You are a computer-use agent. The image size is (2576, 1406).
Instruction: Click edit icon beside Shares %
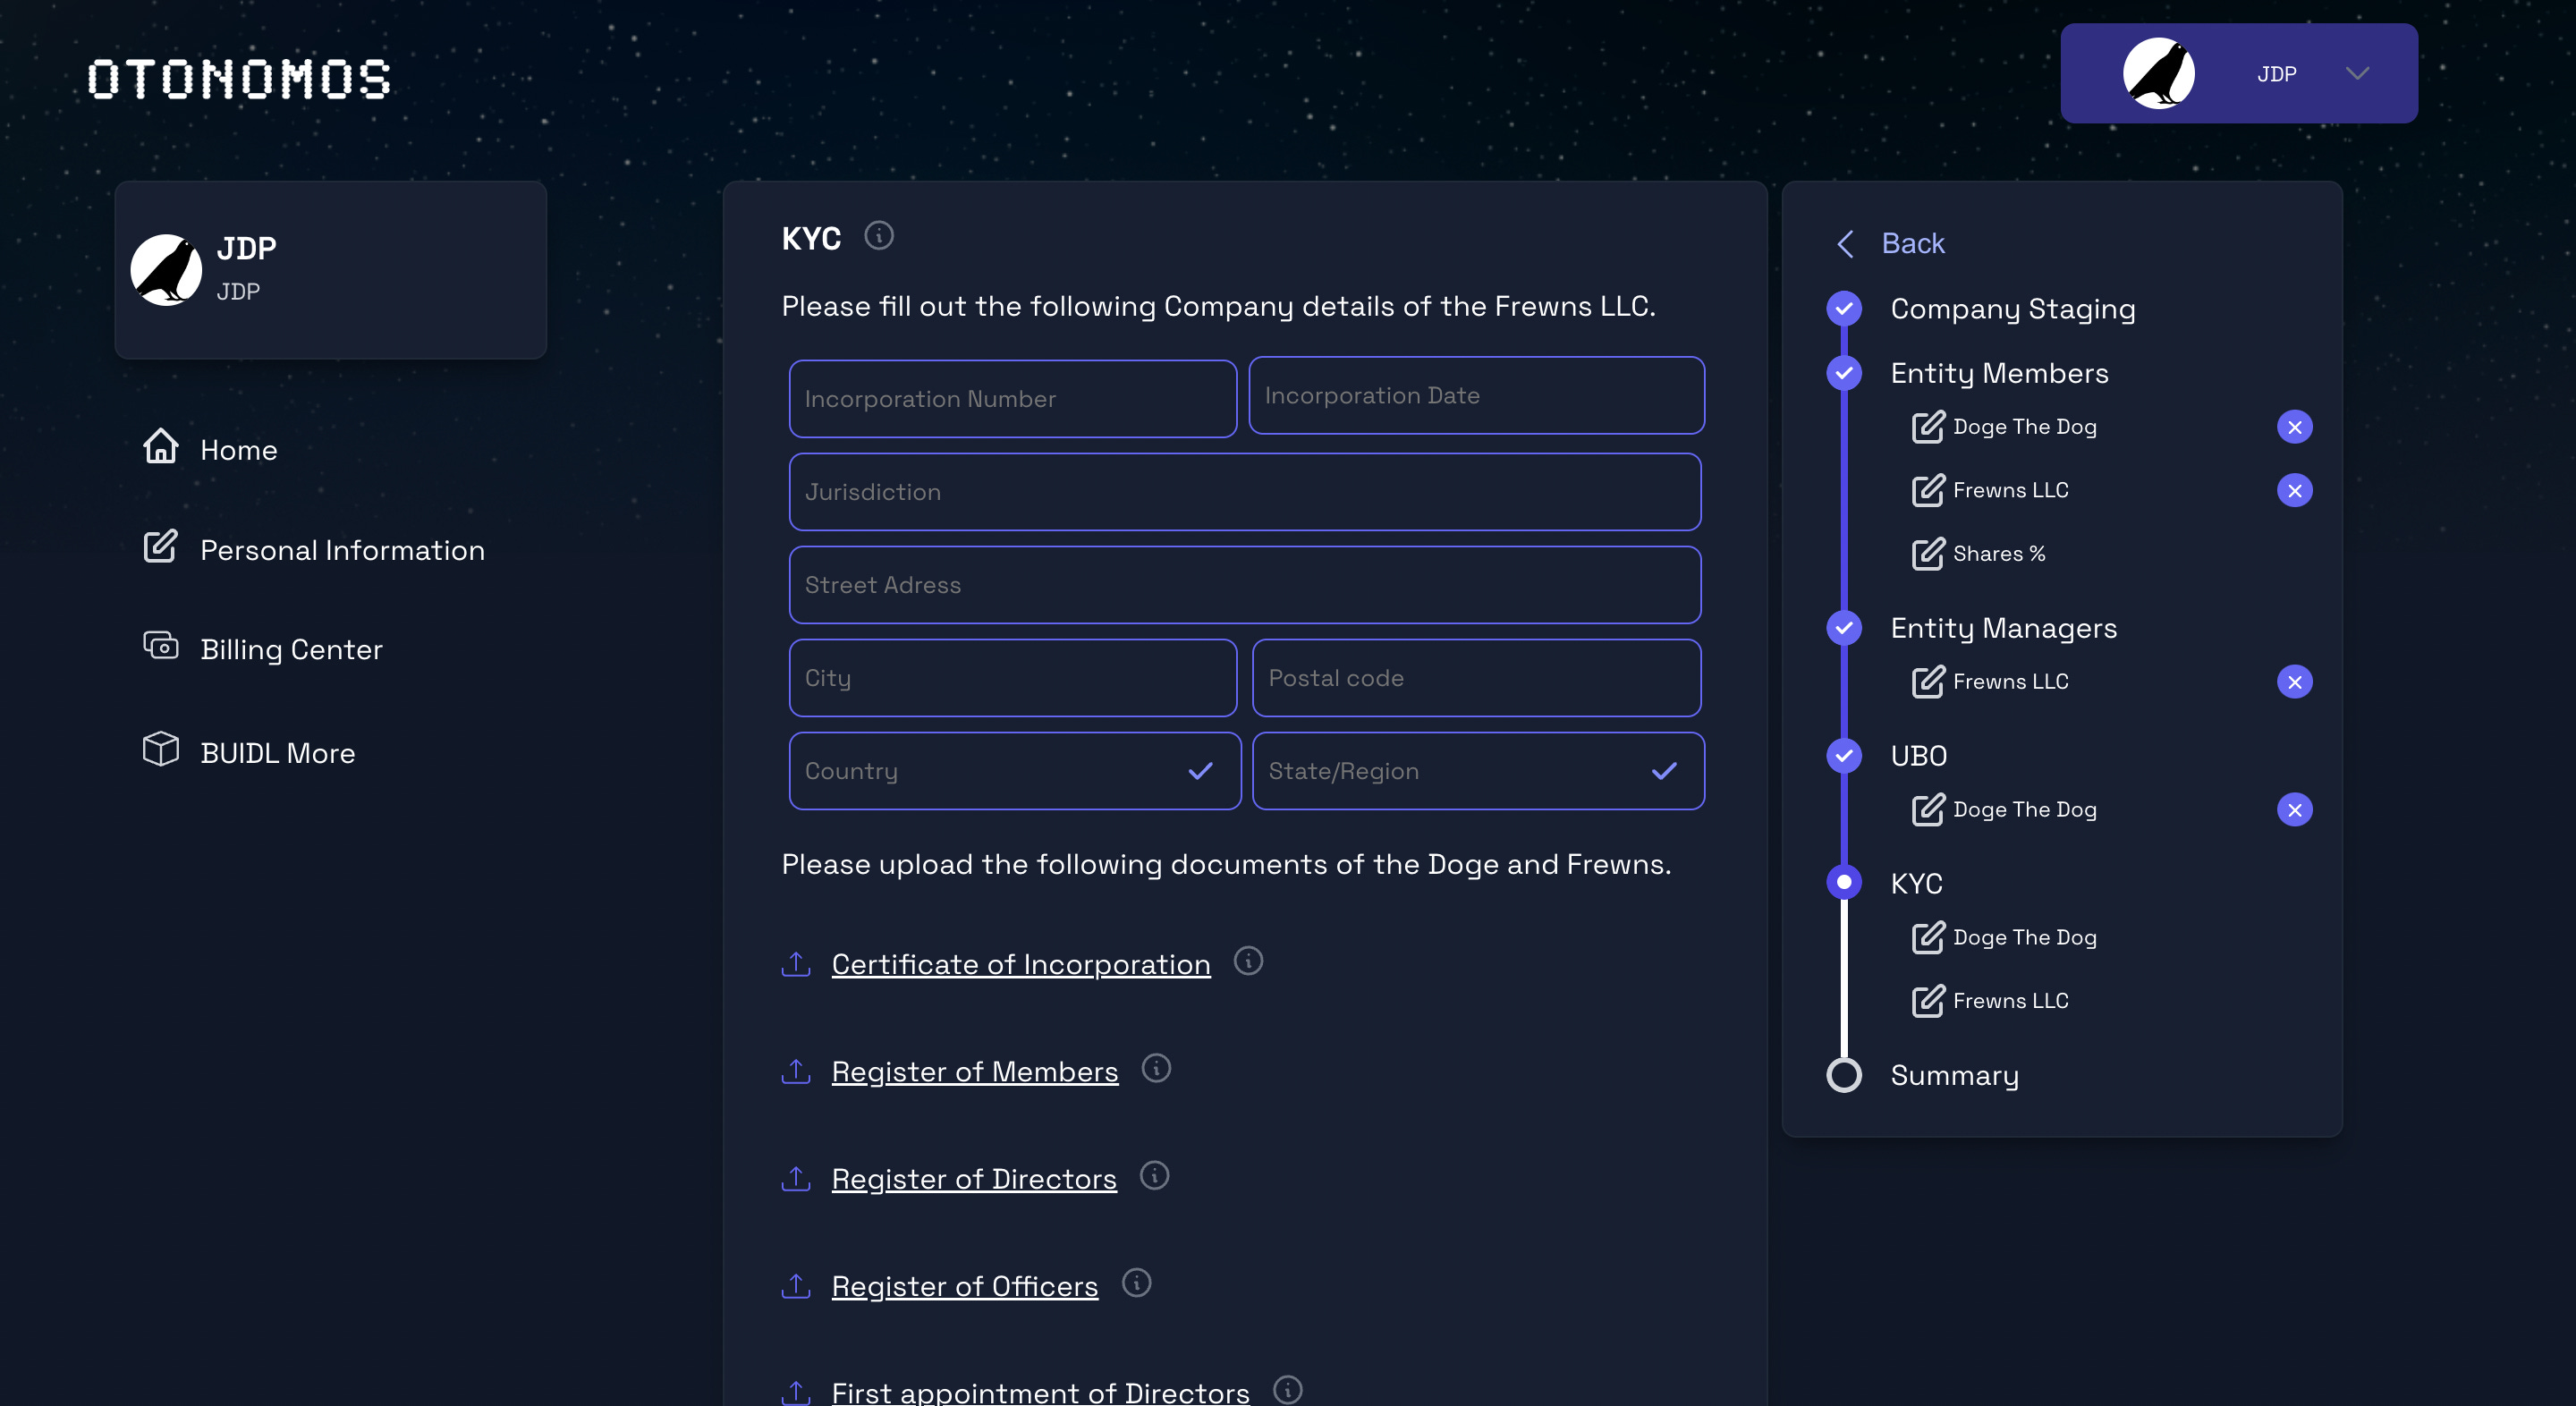[x=1927, y=554]
